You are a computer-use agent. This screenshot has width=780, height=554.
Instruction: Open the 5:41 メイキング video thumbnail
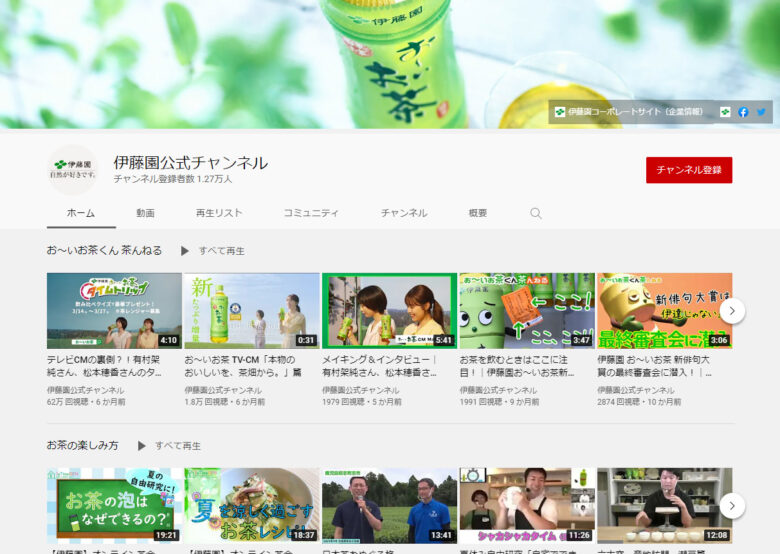pos(390,311)
